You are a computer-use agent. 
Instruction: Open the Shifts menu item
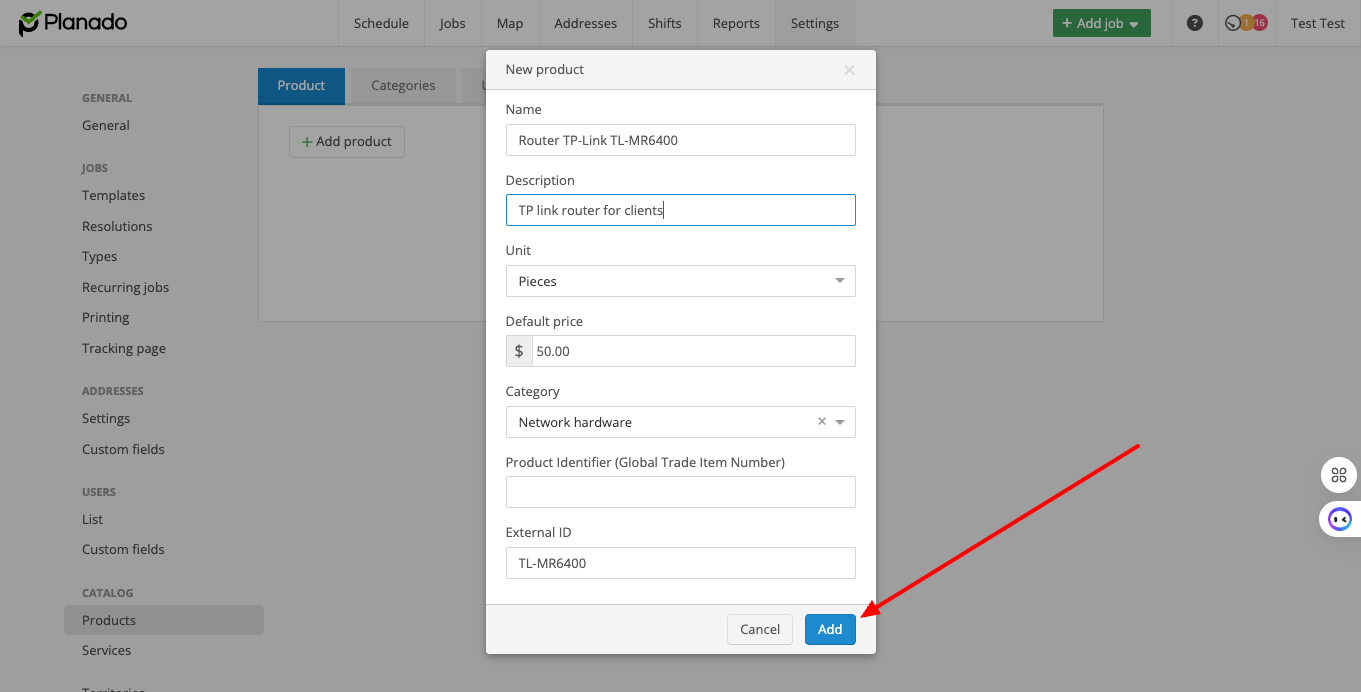[665, 23]
